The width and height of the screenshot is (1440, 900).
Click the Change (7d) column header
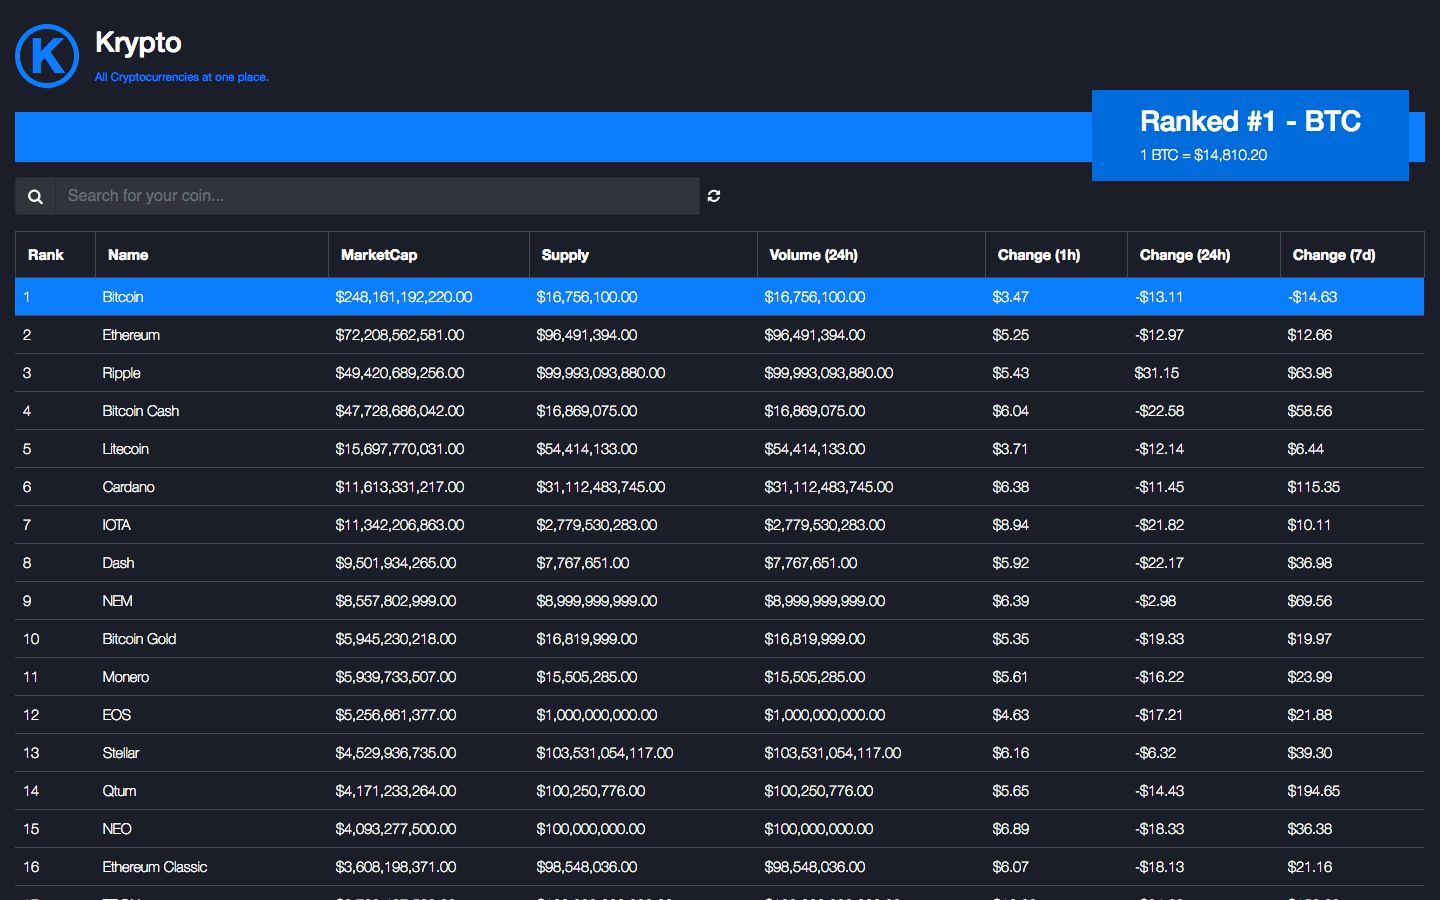tap(1334, 255)
